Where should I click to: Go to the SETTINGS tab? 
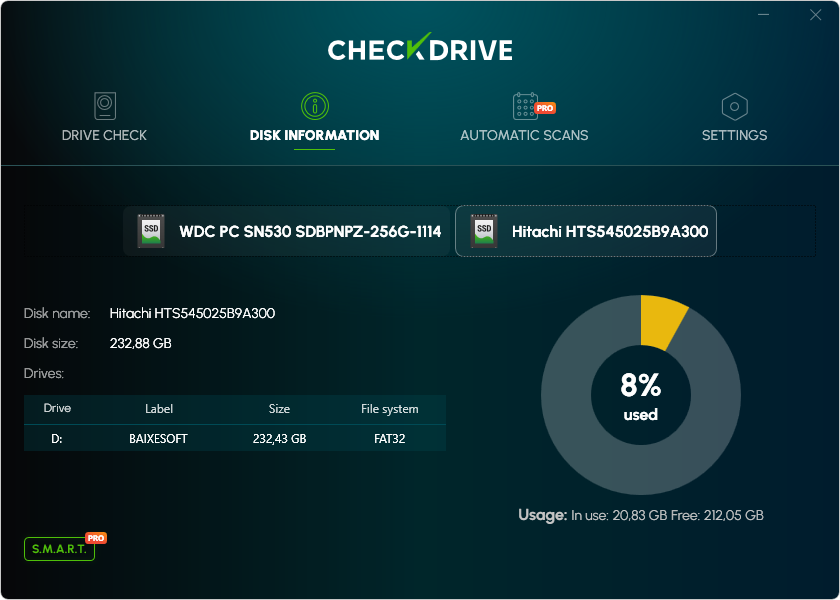point(734,118)
